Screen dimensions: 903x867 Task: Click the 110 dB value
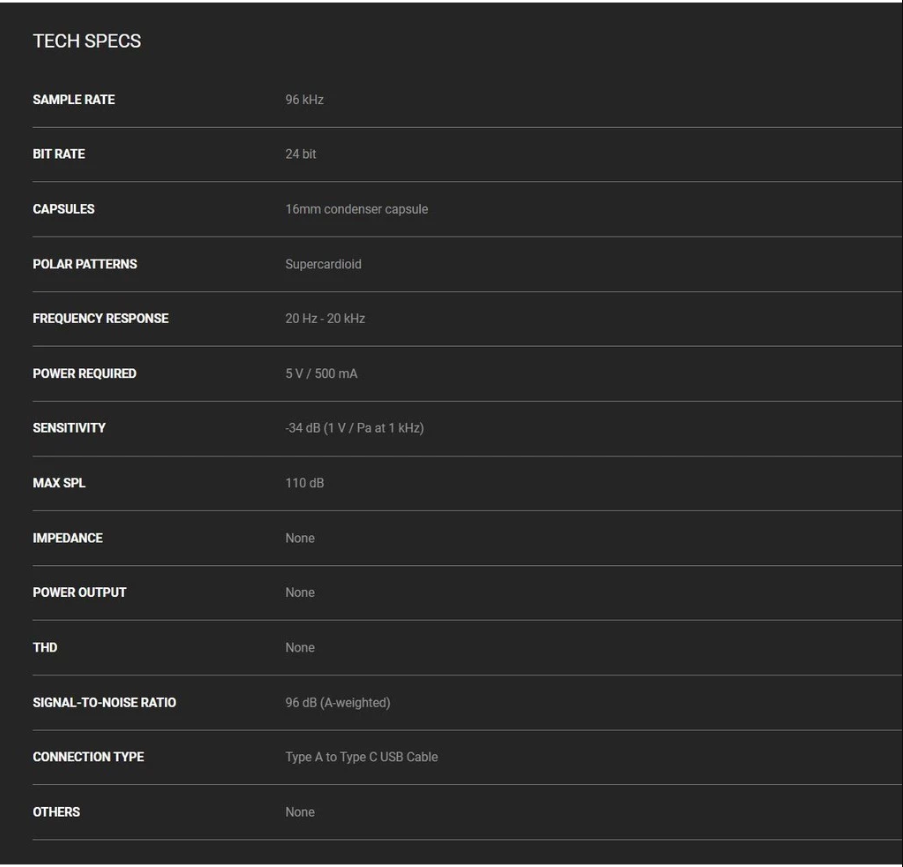click(304, 483)
